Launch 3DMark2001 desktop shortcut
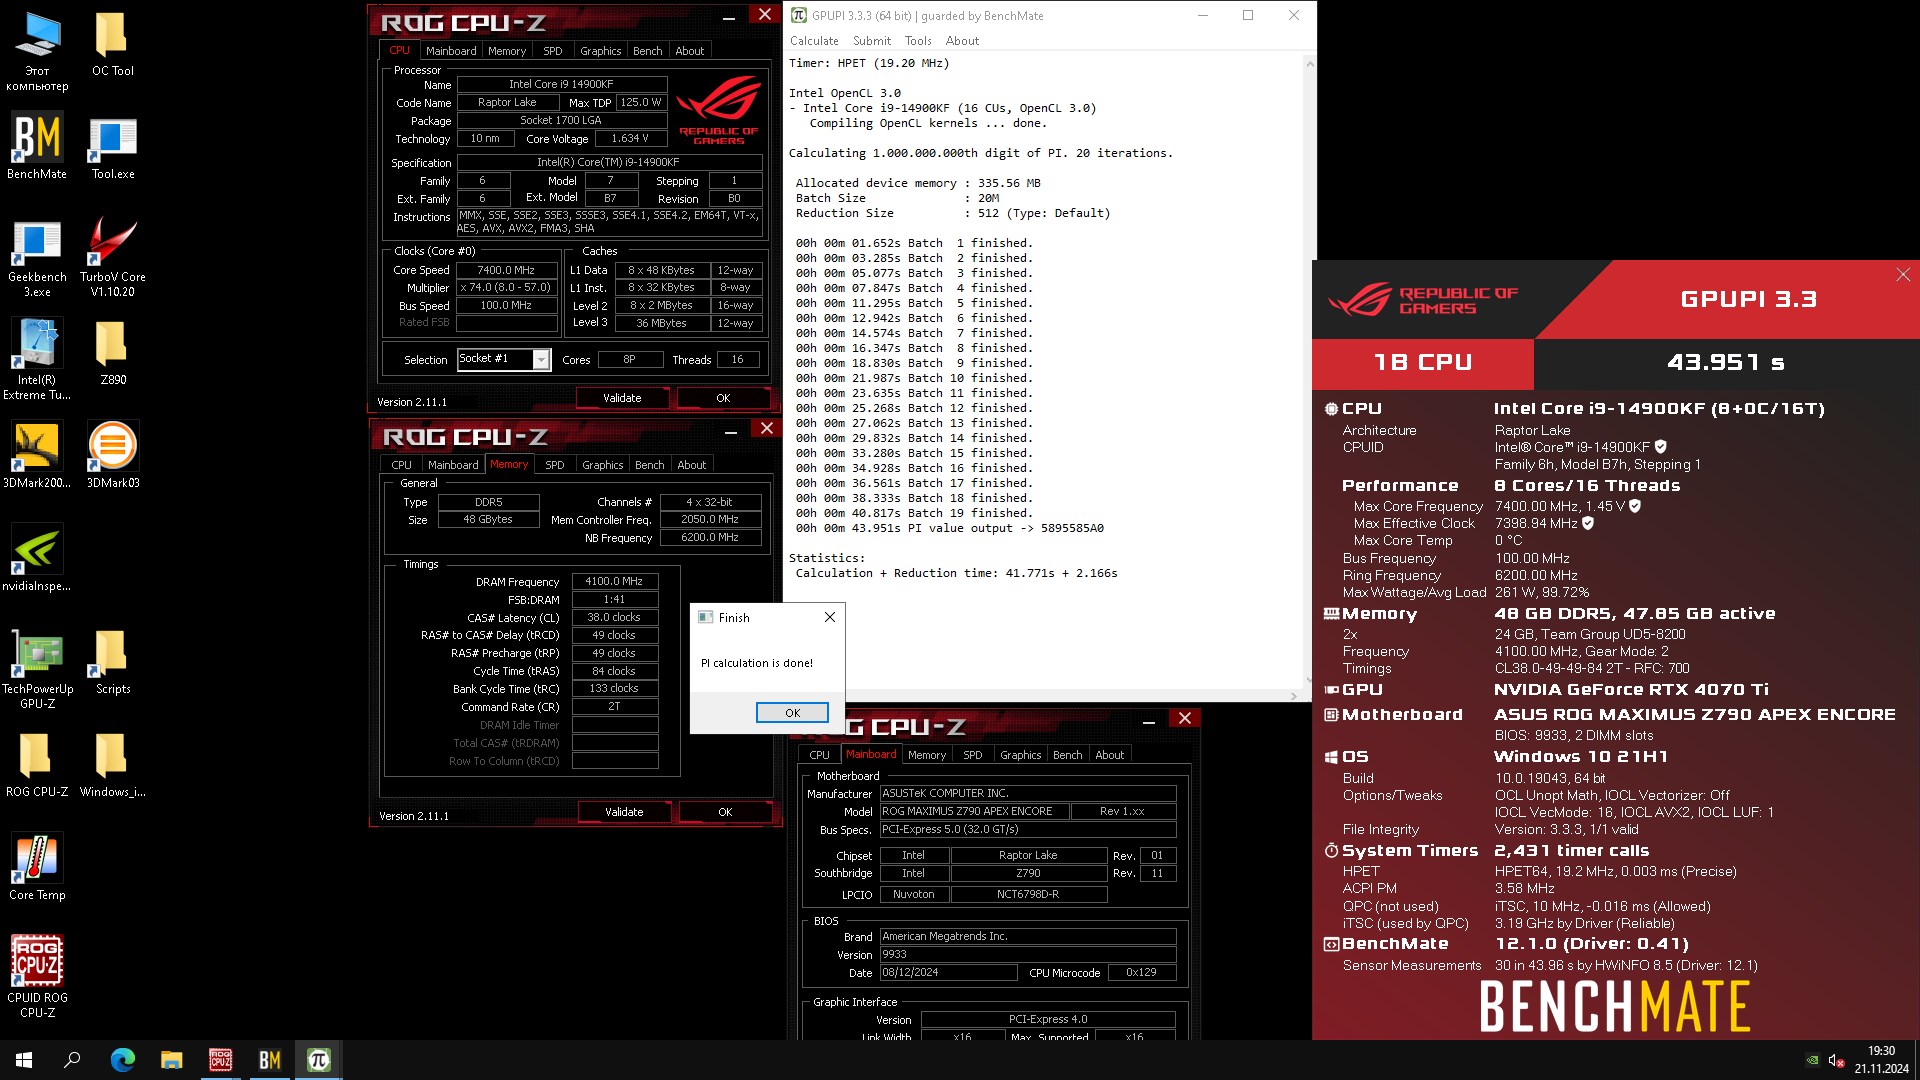The height and width of the screenshot is (1080, 1920). click(37, 456)
